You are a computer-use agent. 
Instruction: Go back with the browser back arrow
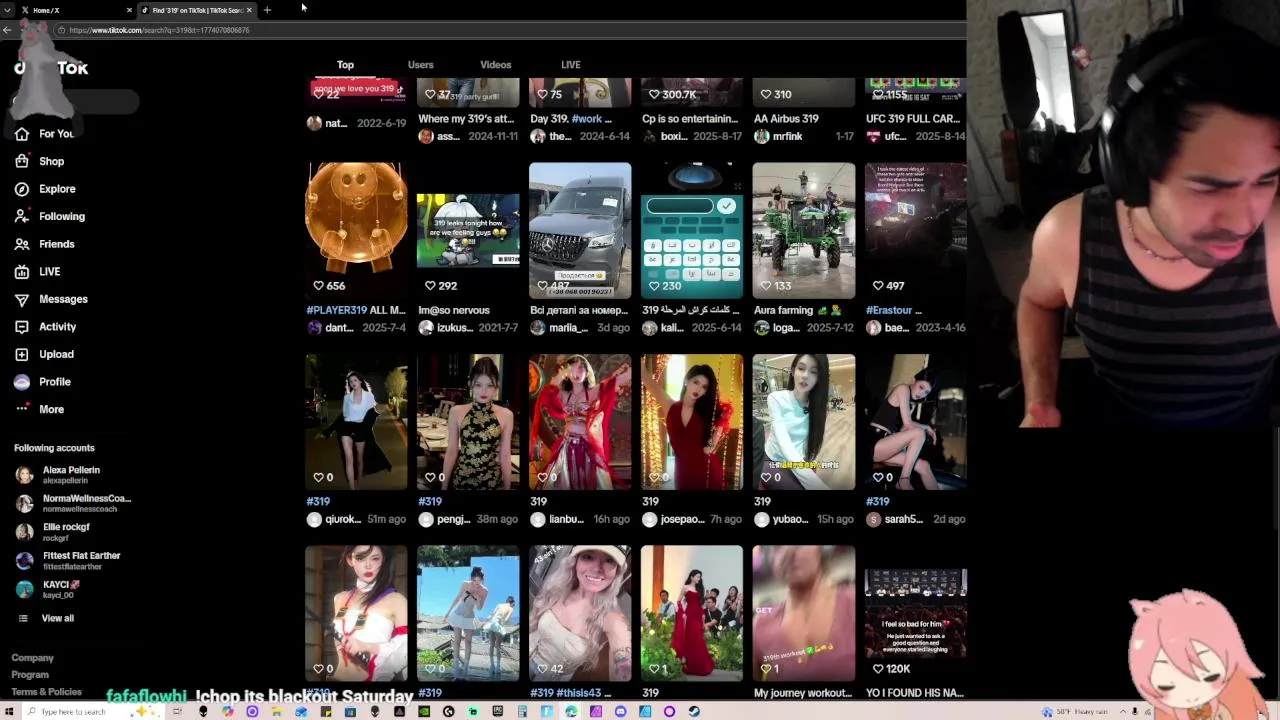point(7,30)
